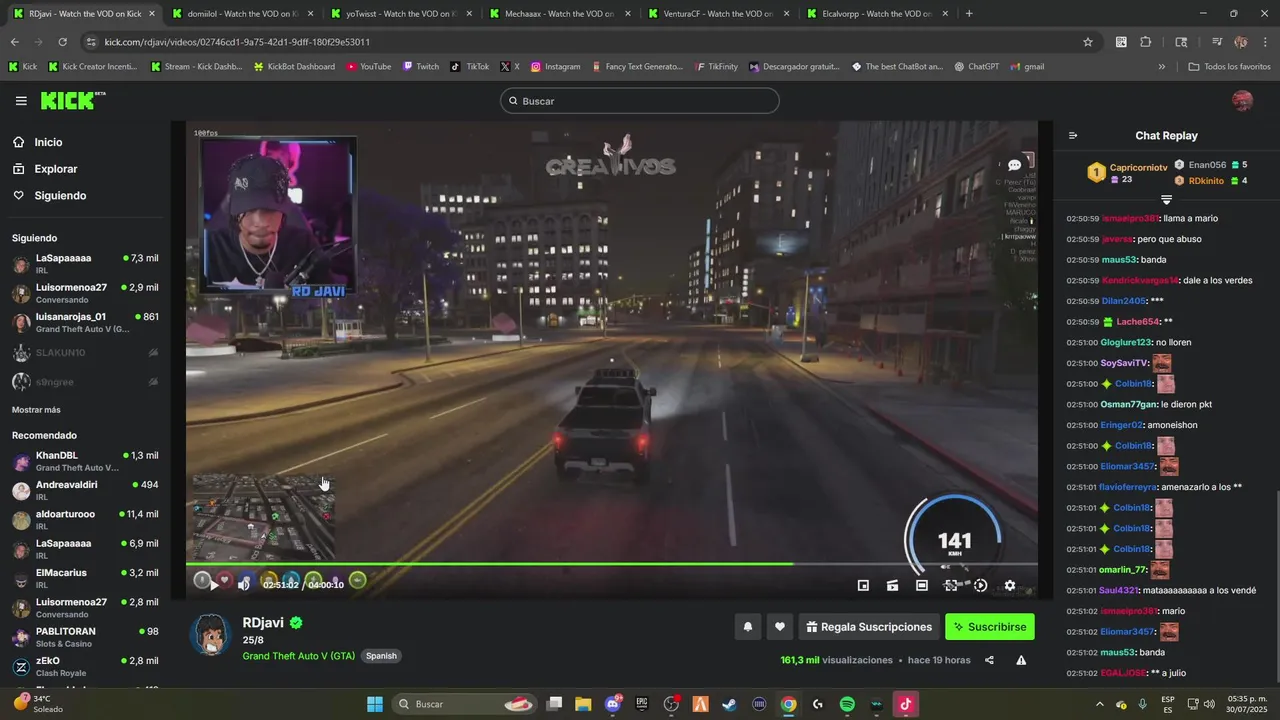Screen dimensions: 1280x720
Task: Open Discord from the taskbar
Action: [x=613, y=704]
